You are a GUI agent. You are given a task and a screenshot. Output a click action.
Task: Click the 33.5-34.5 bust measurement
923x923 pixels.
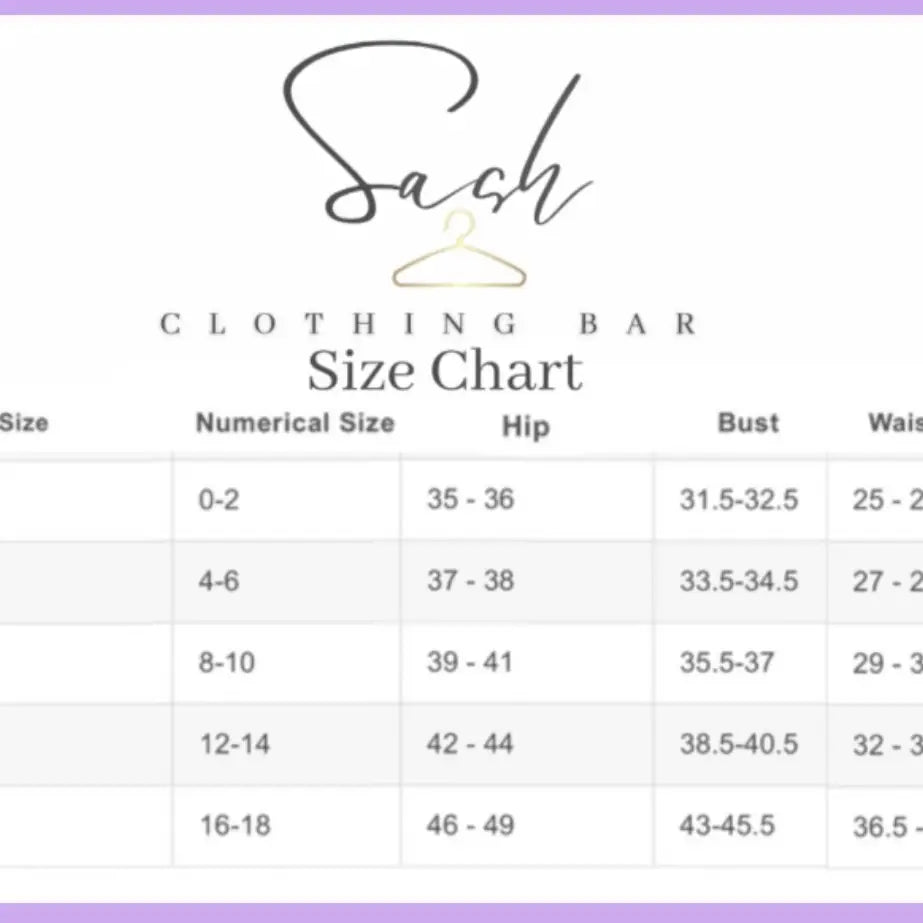tap(739, 581)
